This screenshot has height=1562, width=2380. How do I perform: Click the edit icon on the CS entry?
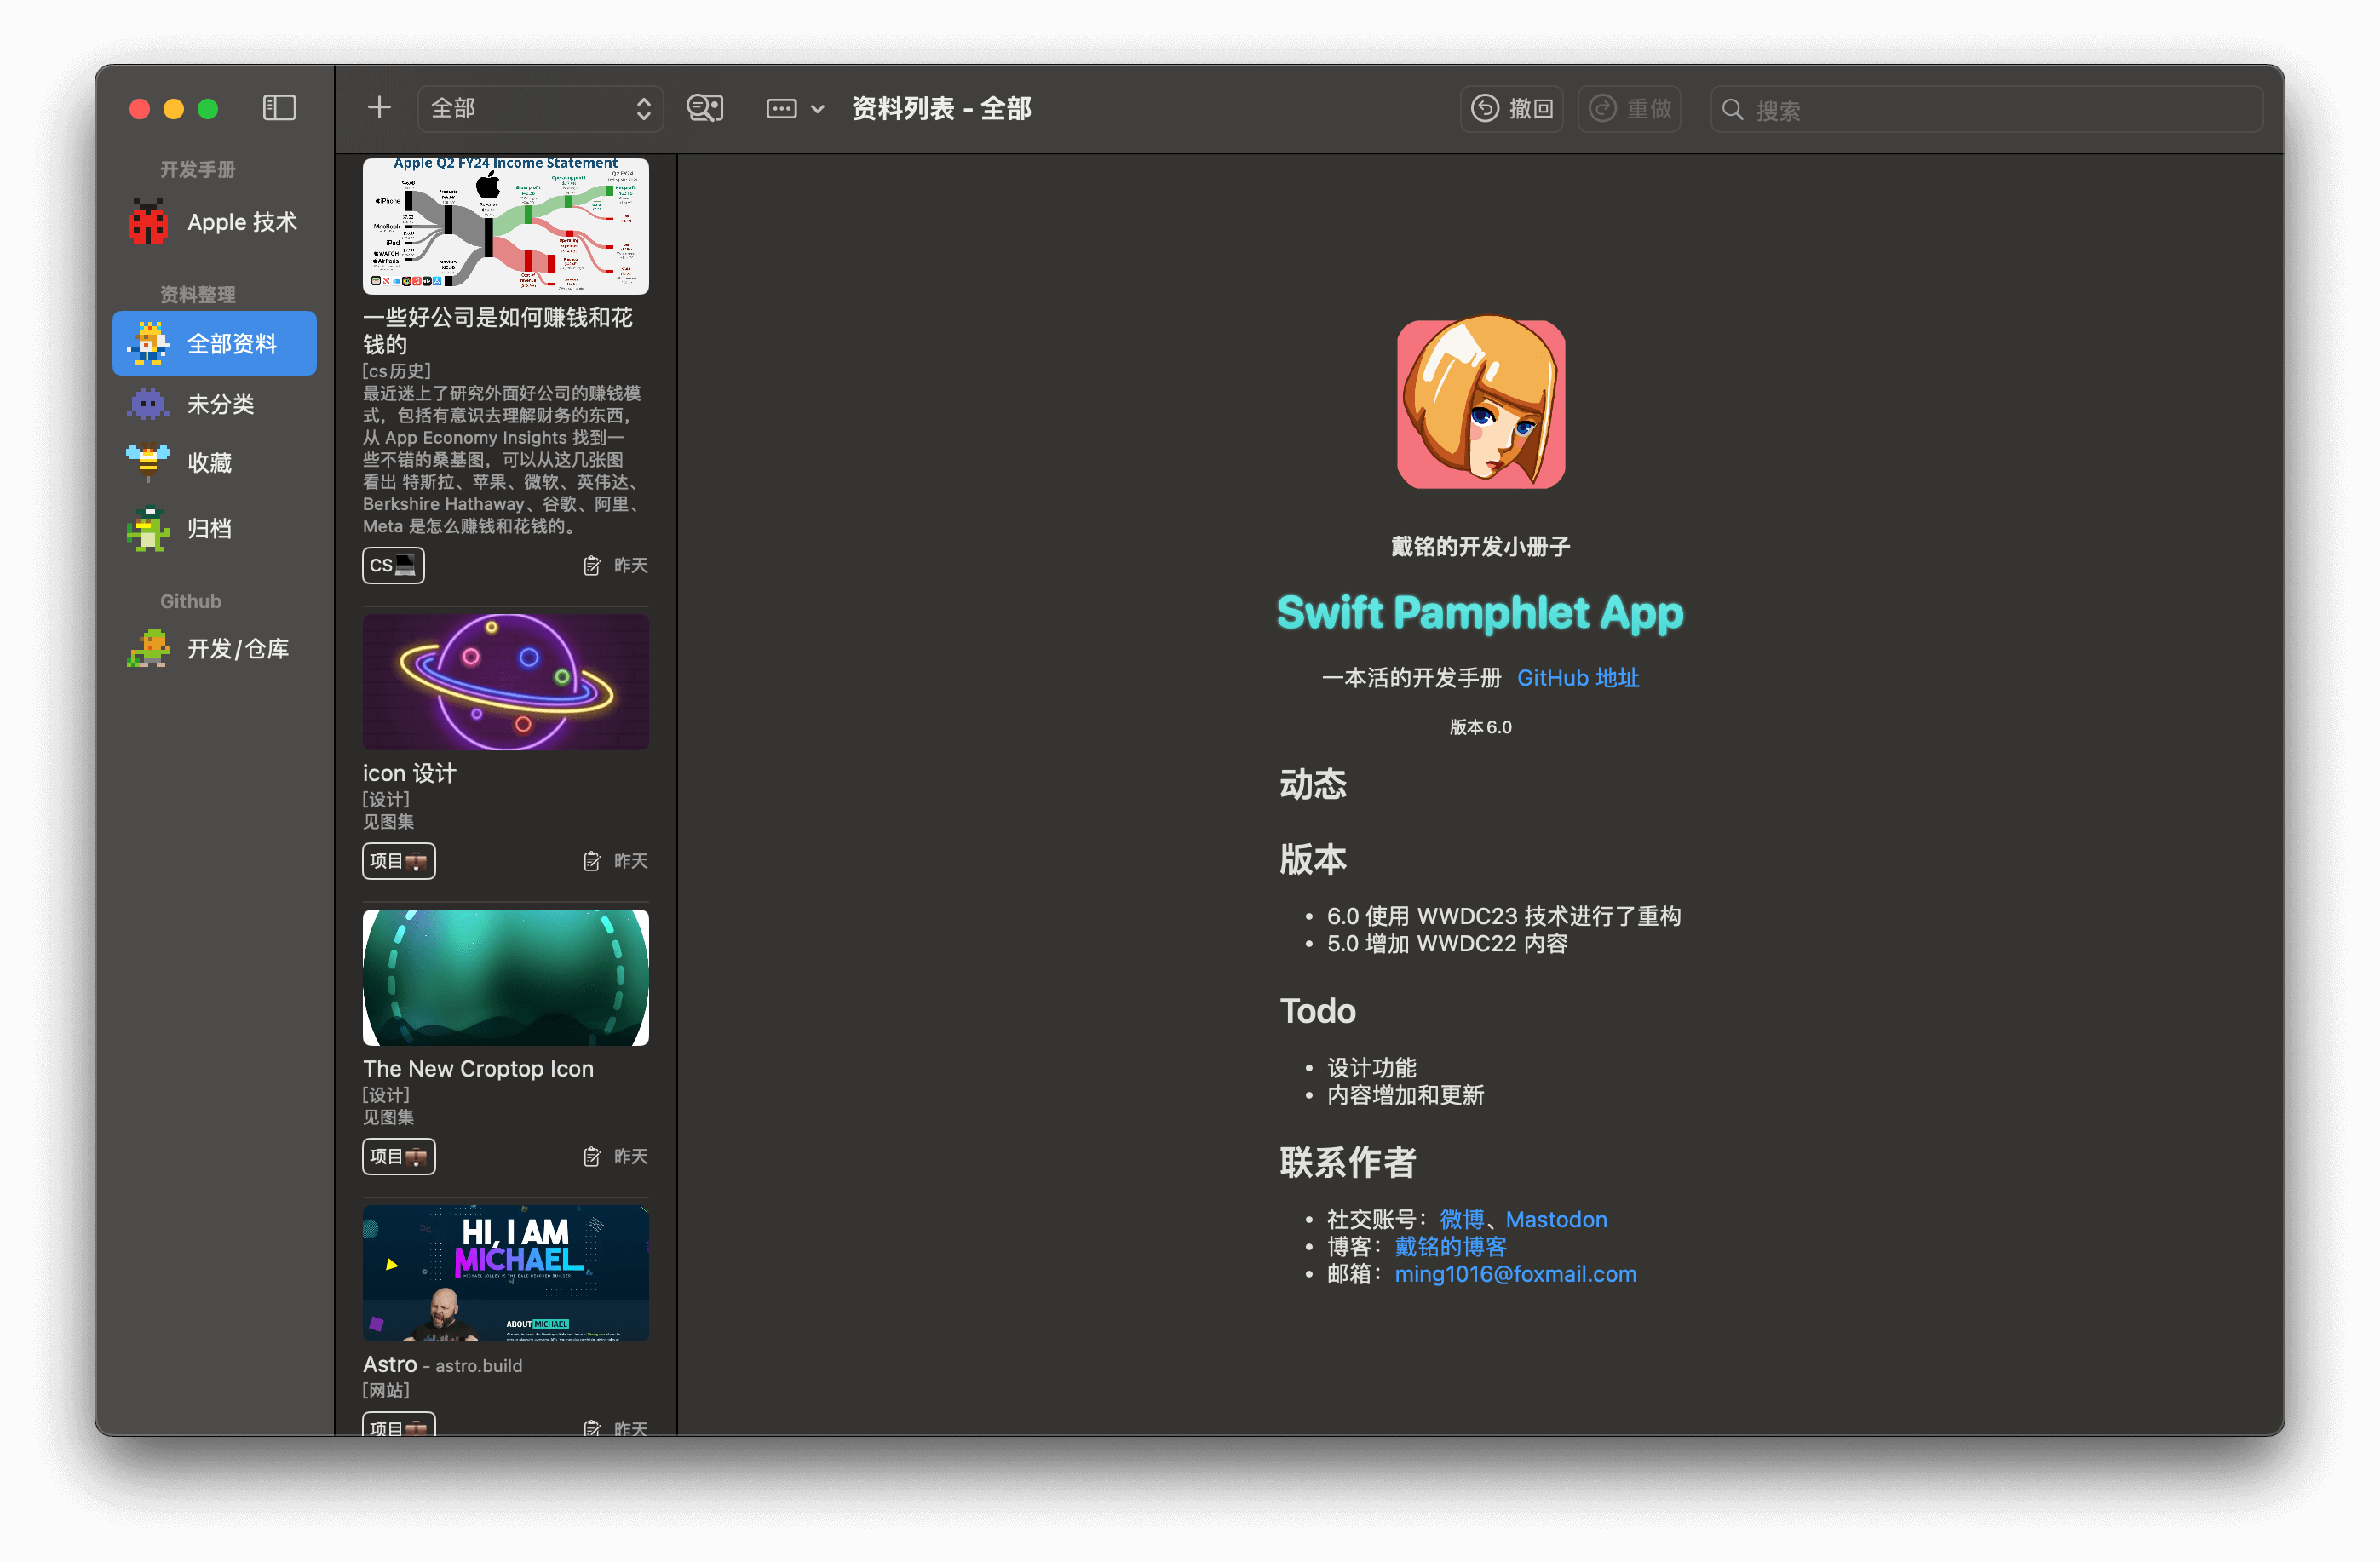592,566
